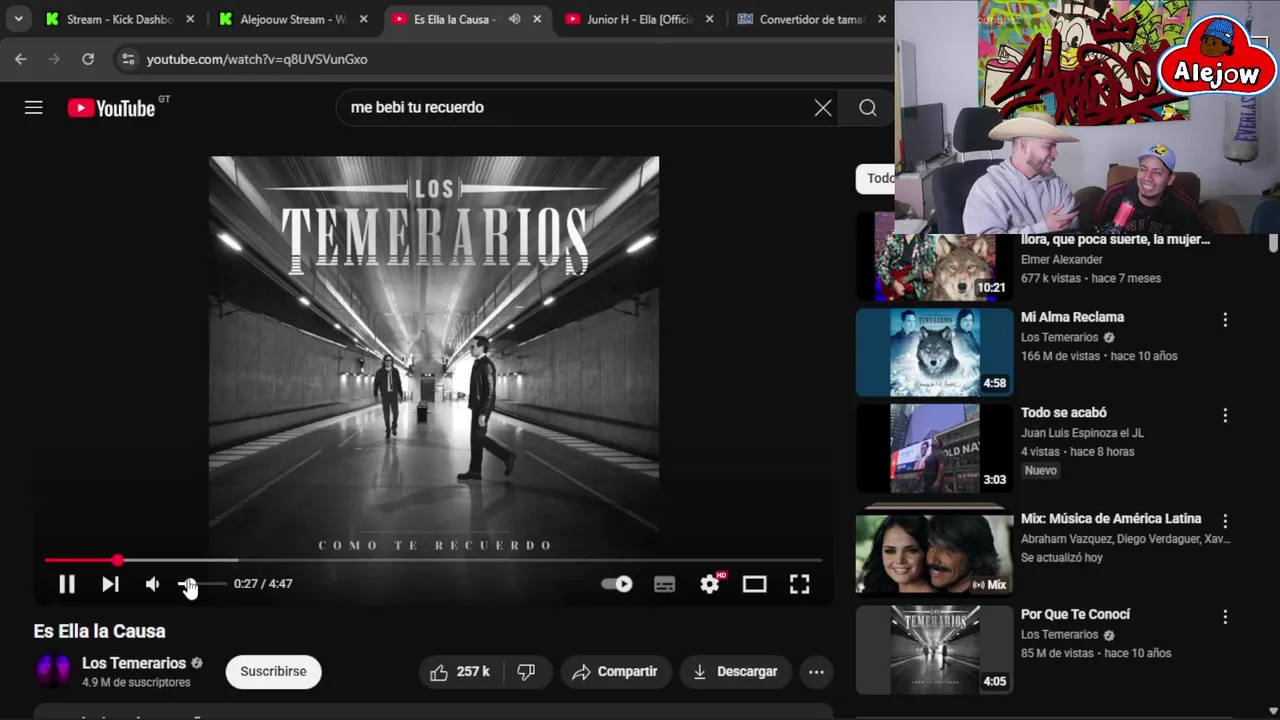Open player settings gear icon
This screenshot has width=1280, height=720.
coord(710,584)
